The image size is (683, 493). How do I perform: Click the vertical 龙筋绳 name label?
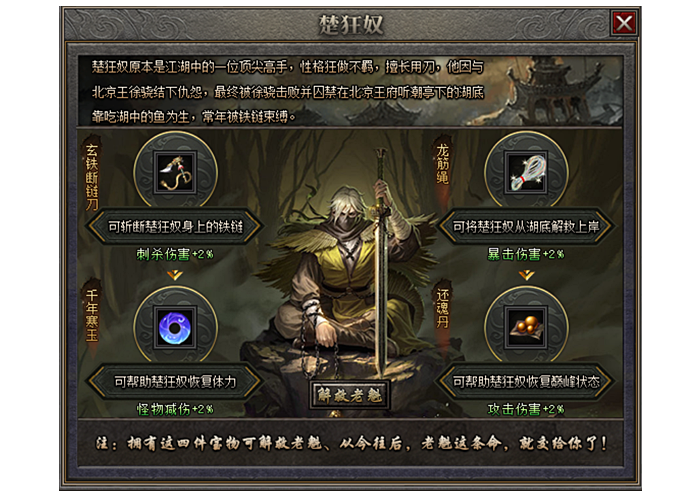pos(443,164)
